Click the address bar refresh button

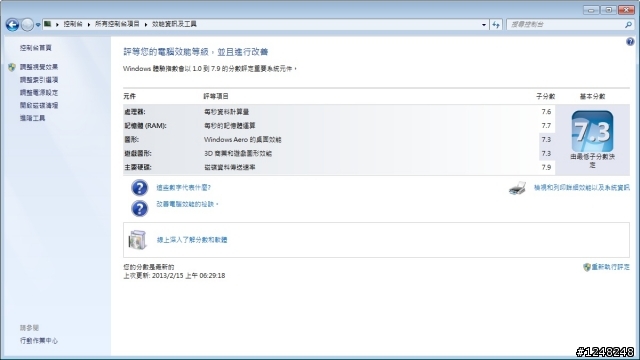coord(496,25)
